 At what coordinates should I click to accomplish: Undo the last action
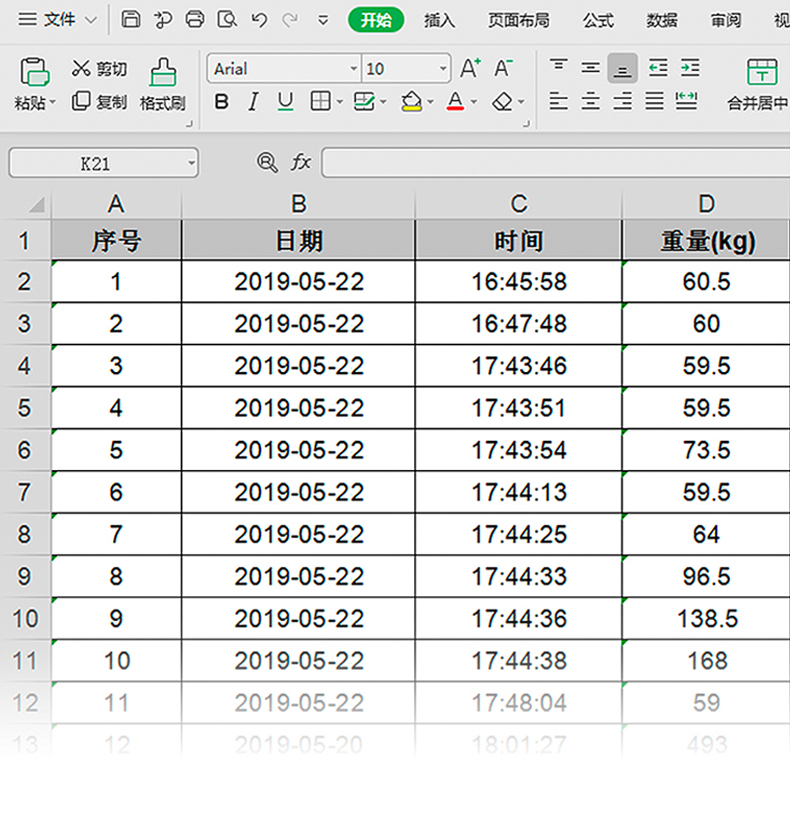click(x=258, y=20)
